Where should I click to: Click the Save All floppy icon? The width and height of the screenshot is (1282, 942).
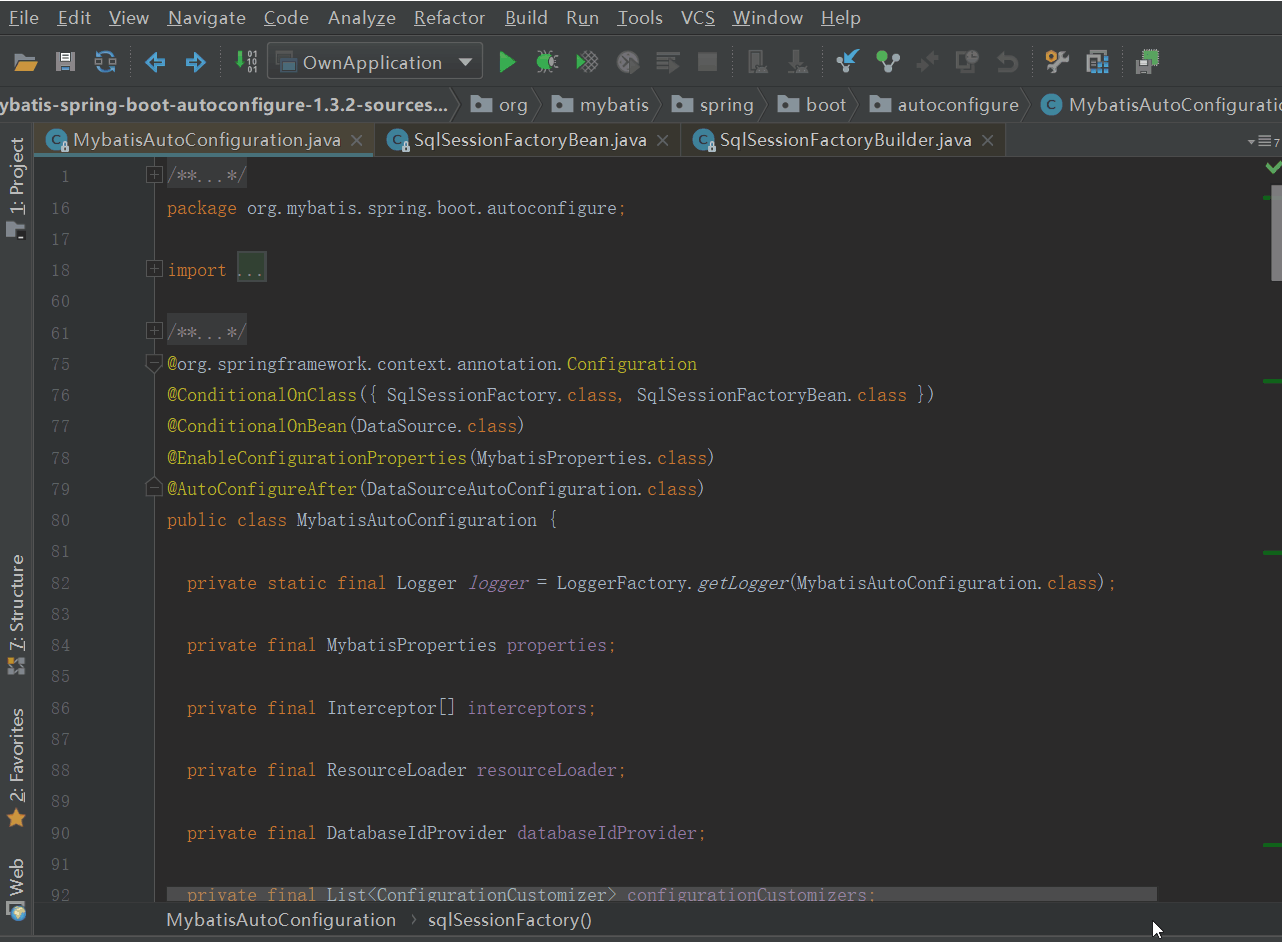point(66,62)
